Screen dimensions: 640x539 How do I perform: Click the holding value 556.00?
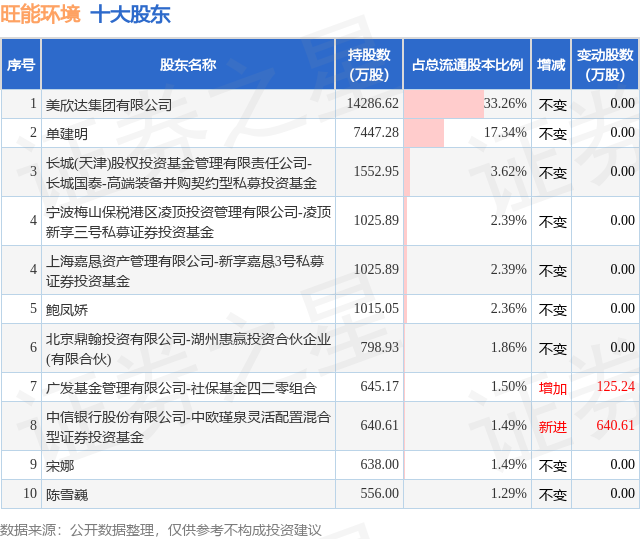pos(379,493)
